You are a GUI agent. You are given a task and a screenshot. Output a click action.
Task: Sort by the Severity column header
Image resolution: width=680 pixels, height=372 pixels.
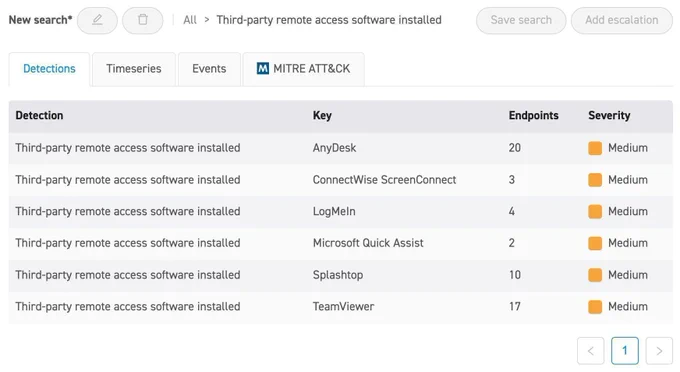click(609, 115)
